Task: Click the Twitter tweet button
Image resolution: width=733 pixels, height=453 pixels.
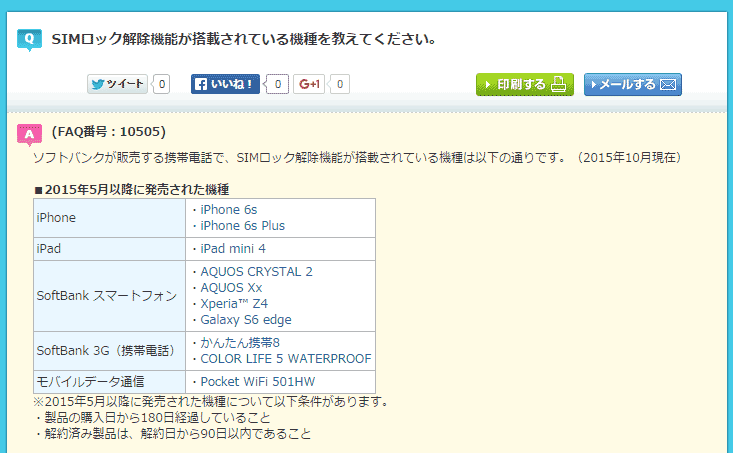Action: pos(117,84)
